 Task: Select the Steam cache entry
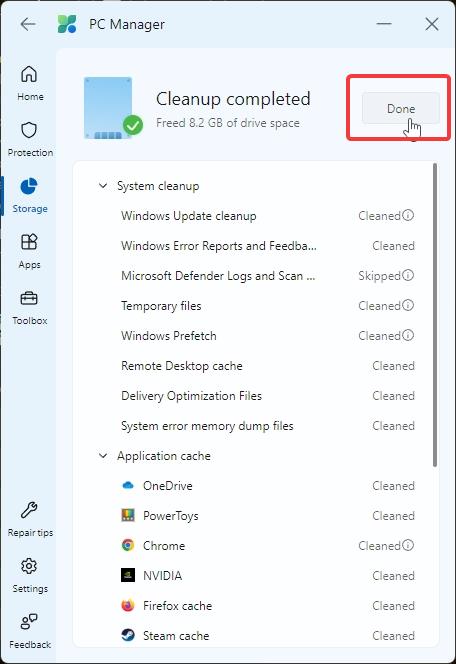(268, 636)
